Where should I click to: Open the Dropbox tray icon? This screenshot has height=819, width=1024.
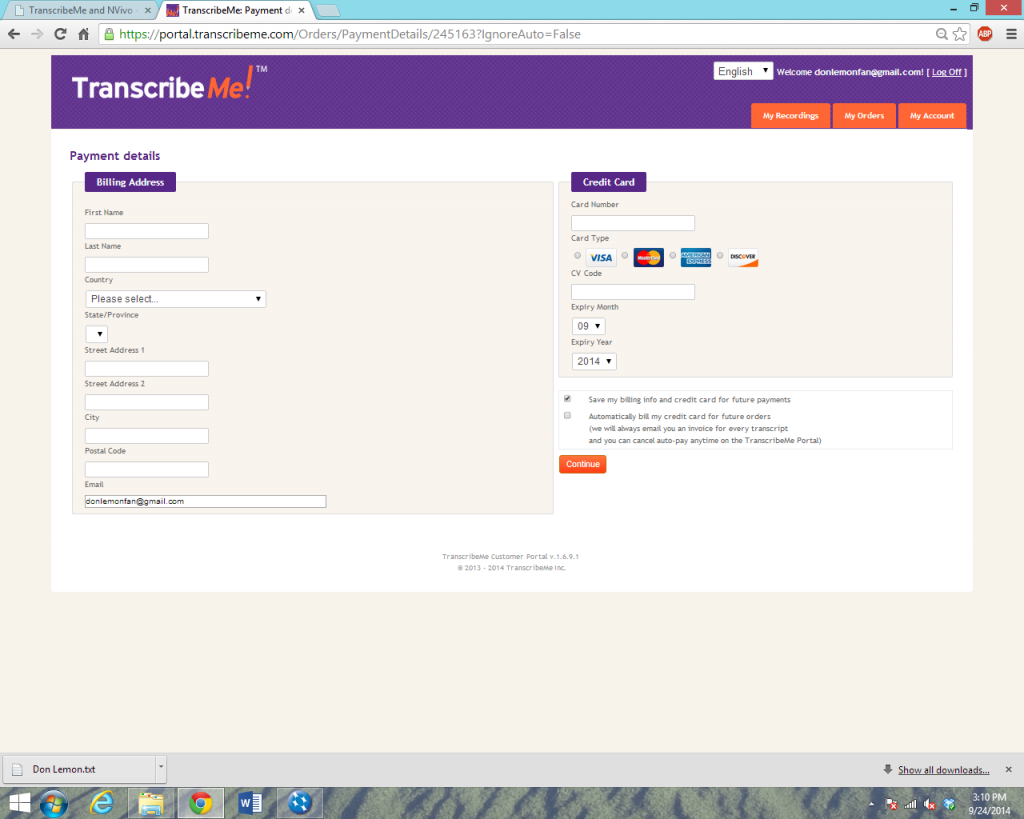[x=949, y=804]
